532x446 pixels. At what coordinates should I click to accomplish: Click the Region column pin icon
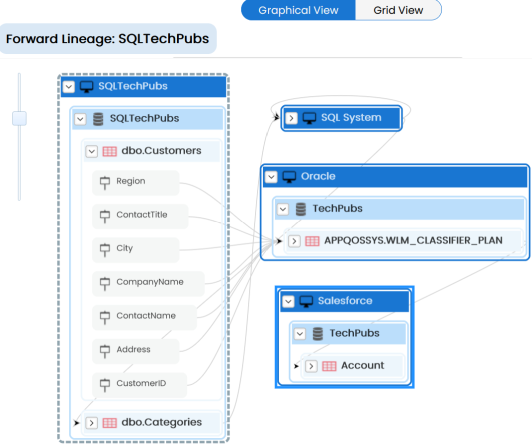105,182
